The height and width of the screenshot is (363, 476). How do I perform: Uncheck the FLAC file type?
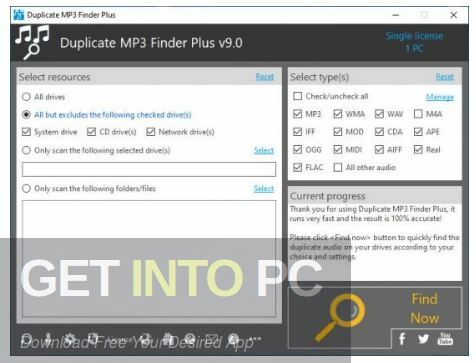click(x=297, y=167)
